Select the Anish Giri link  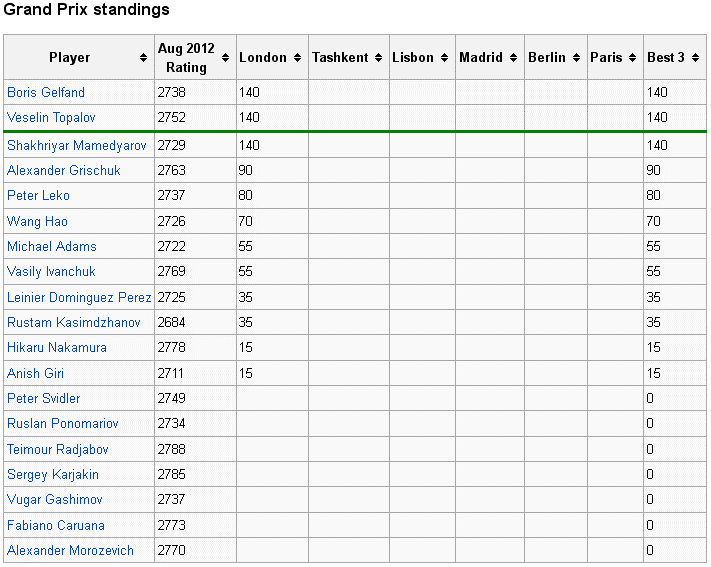point(36,373)
